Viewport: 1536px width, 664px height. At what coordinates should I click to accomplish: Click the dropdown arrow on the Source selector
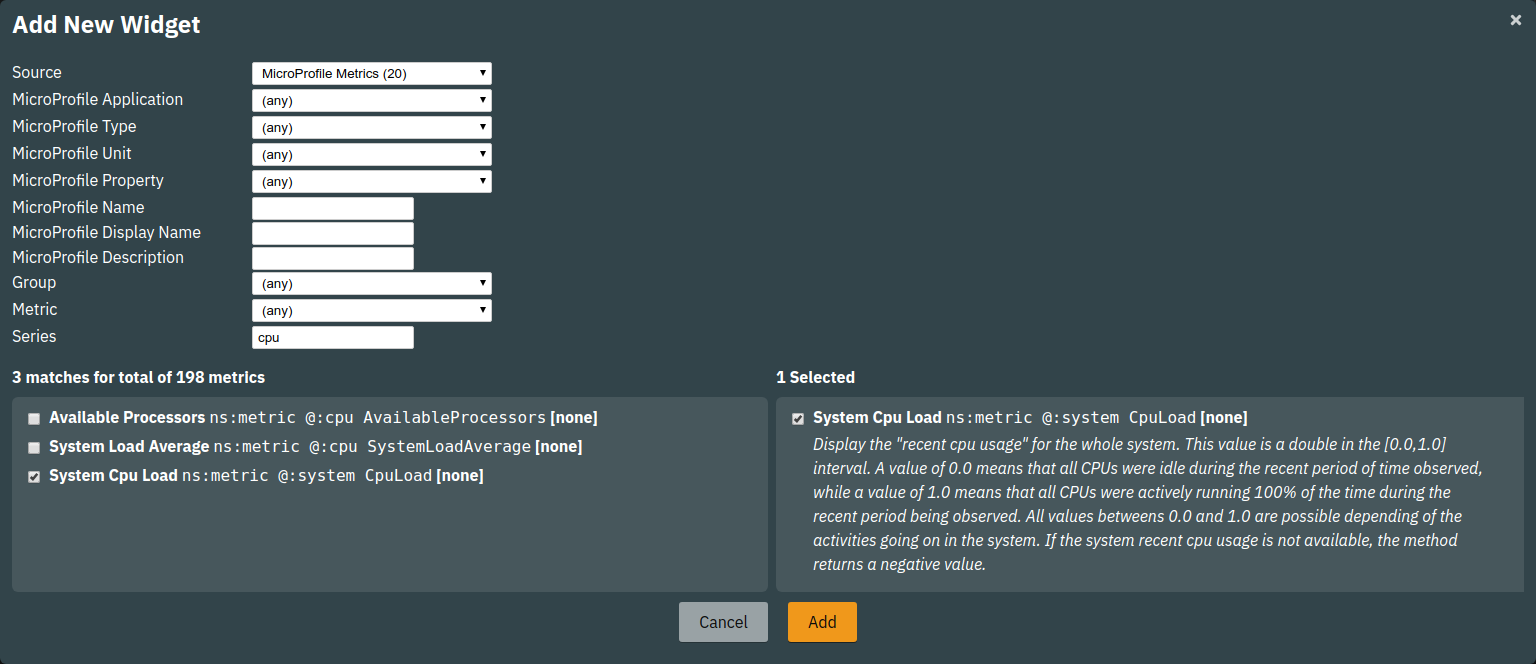tap(481, 73)
